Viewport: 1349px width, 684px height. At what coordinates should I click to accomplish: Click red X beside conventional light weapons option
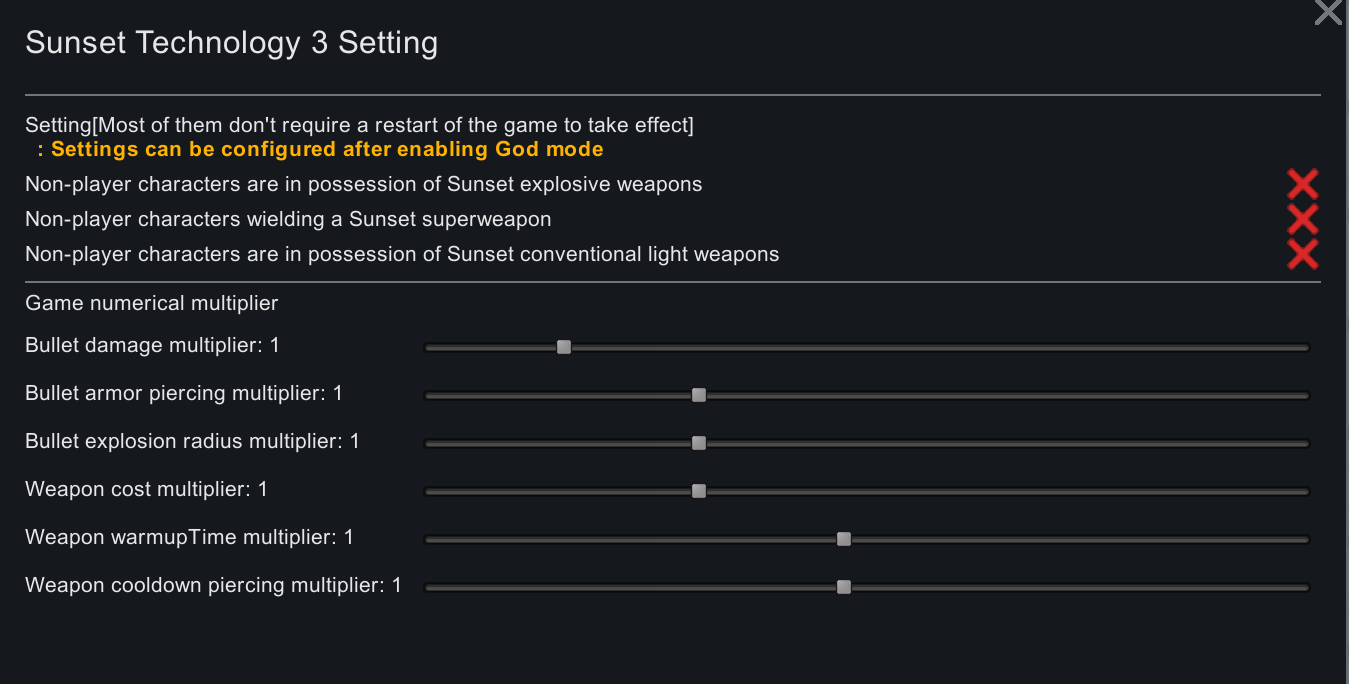tap(1302, 254)
